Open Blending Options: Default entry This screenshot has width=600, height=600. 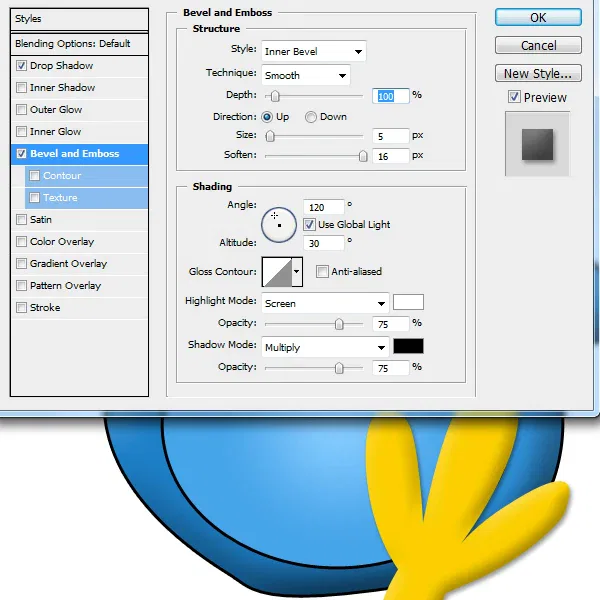(79, 44)
